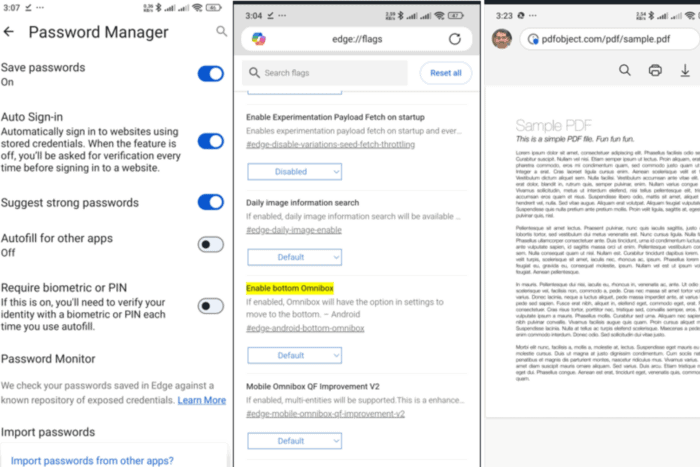700x467 pixels.
Task: Open search in Password Manager
Action: pos(221,31)
